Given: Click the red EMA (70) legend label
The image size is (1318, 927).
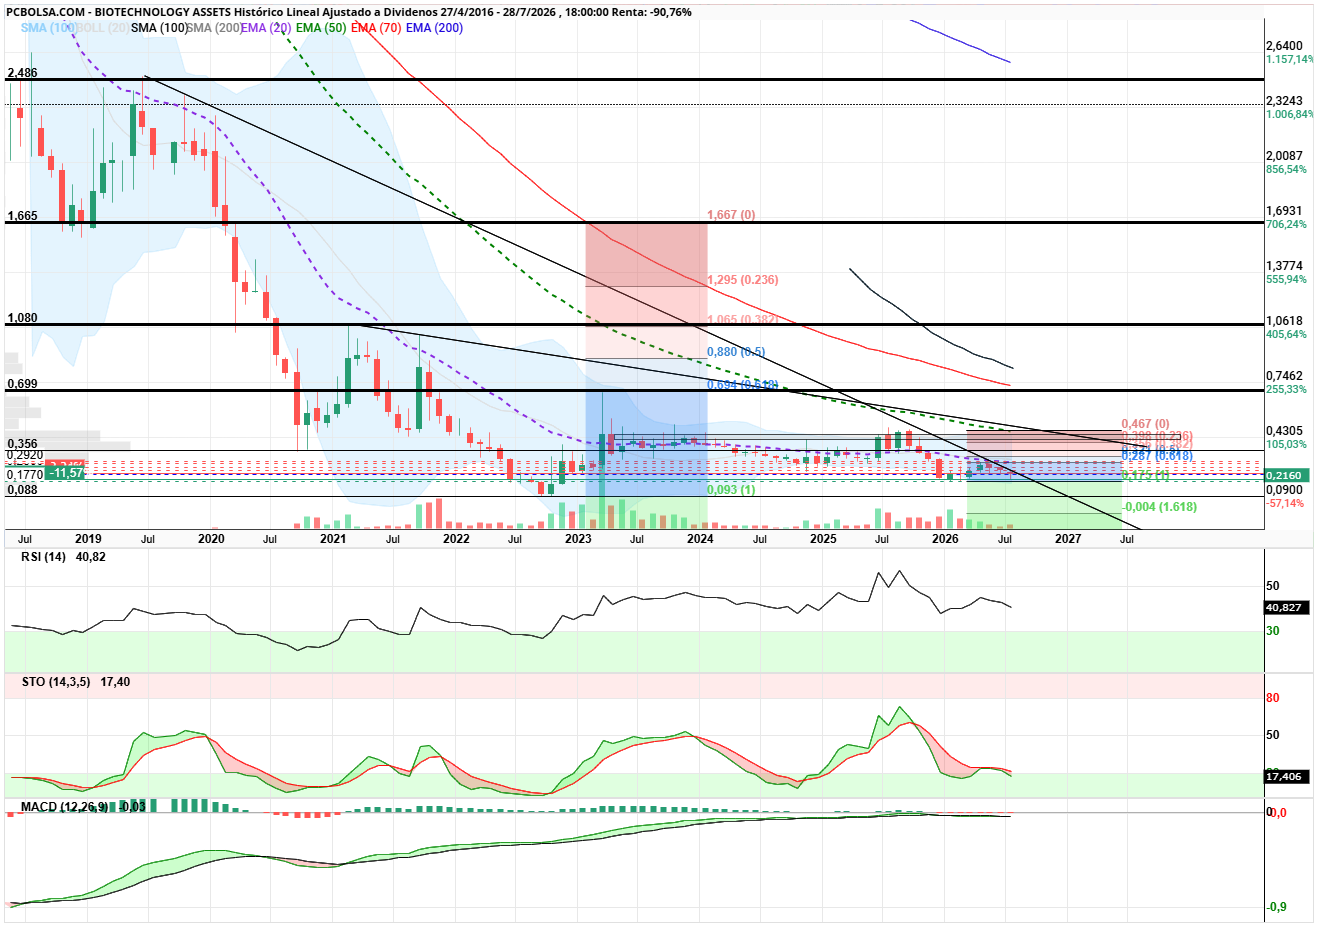Looking at the screenshot, I should [376, 28].
